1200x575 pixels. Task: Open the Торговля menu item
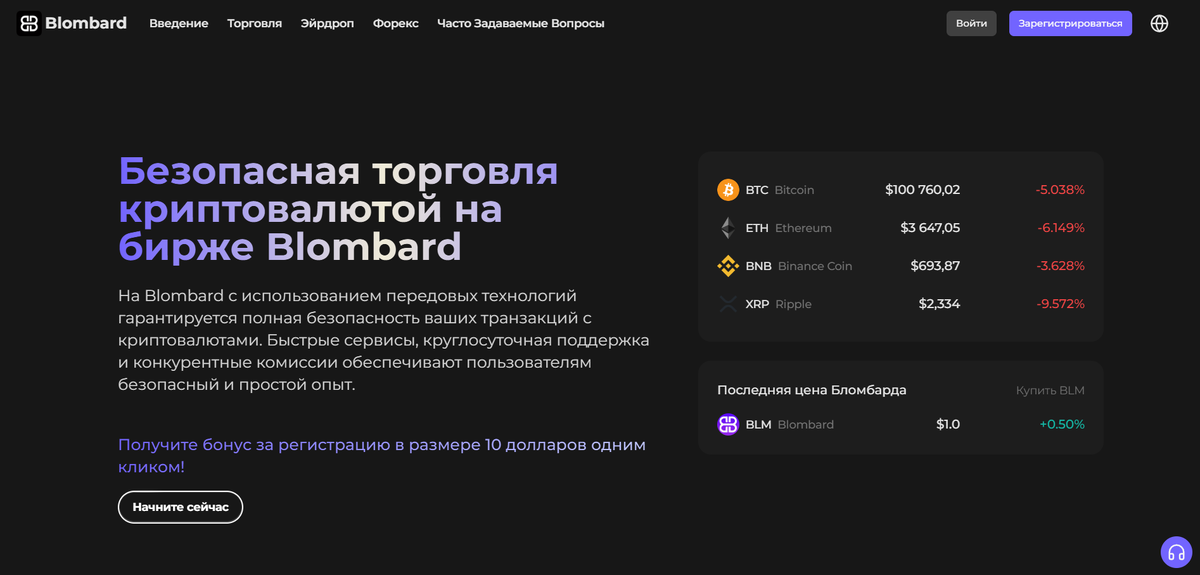[255, 23]
